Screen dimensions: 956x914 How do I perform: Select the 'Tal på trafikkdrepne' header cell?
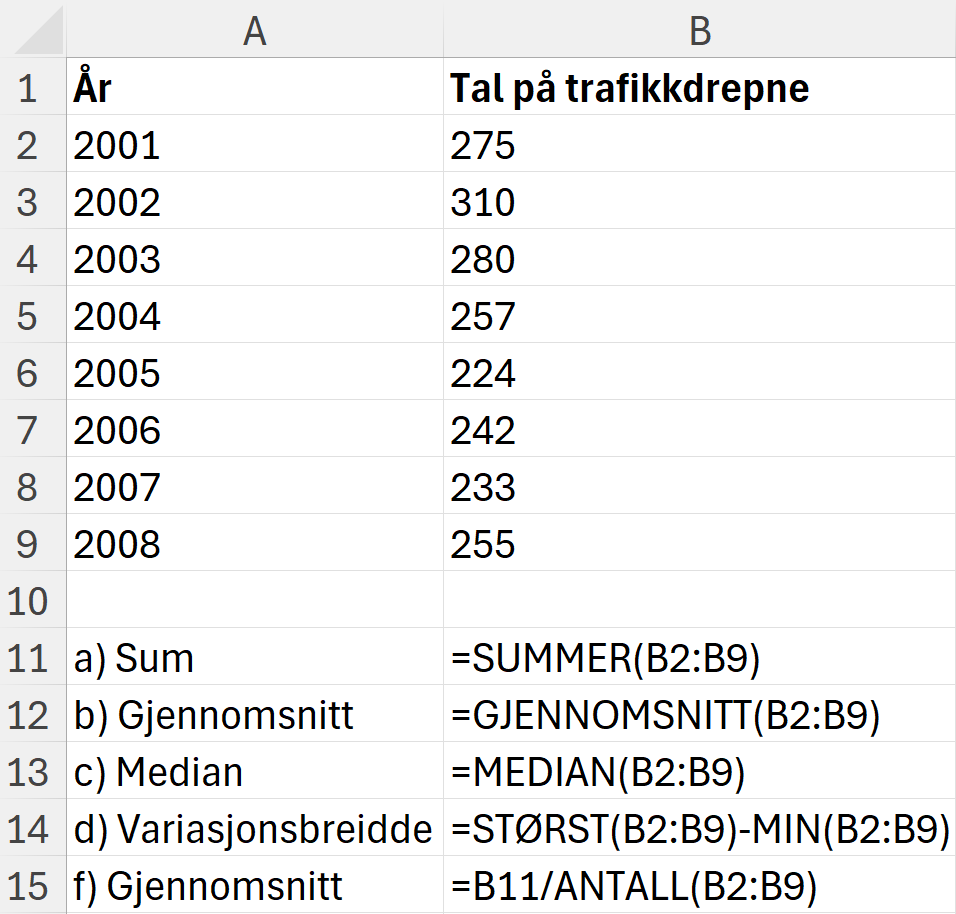click(x=700, y=88)
